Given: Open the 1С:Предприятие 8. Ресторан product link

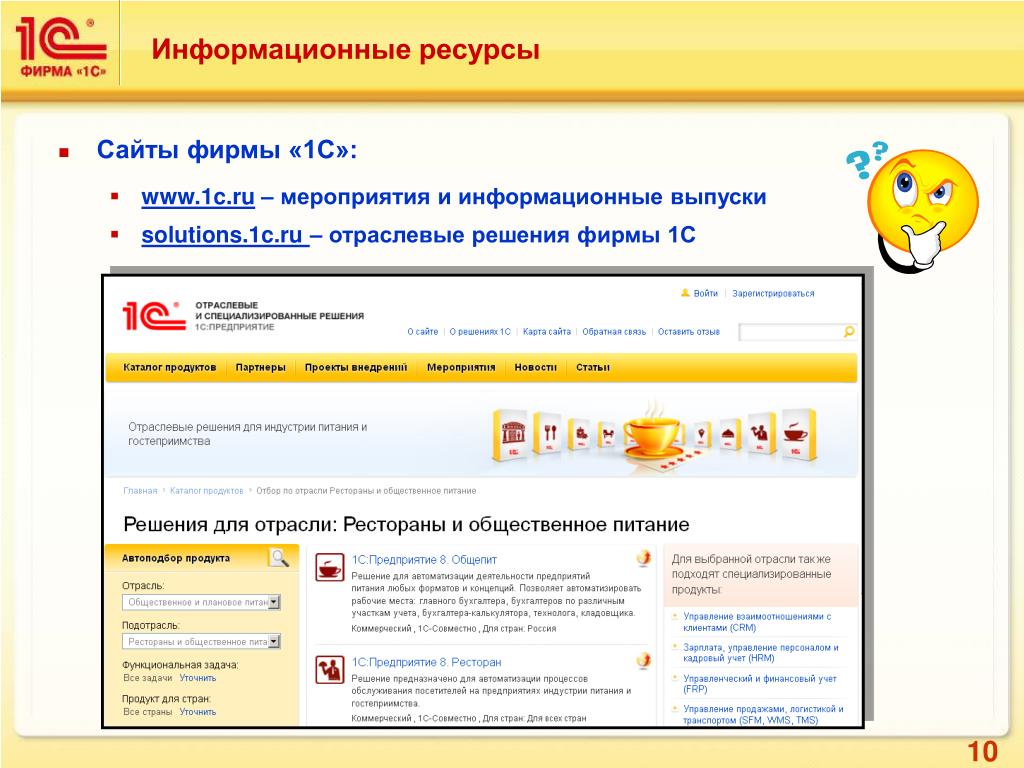Looking at the screenshot, I should click(426, 662).
